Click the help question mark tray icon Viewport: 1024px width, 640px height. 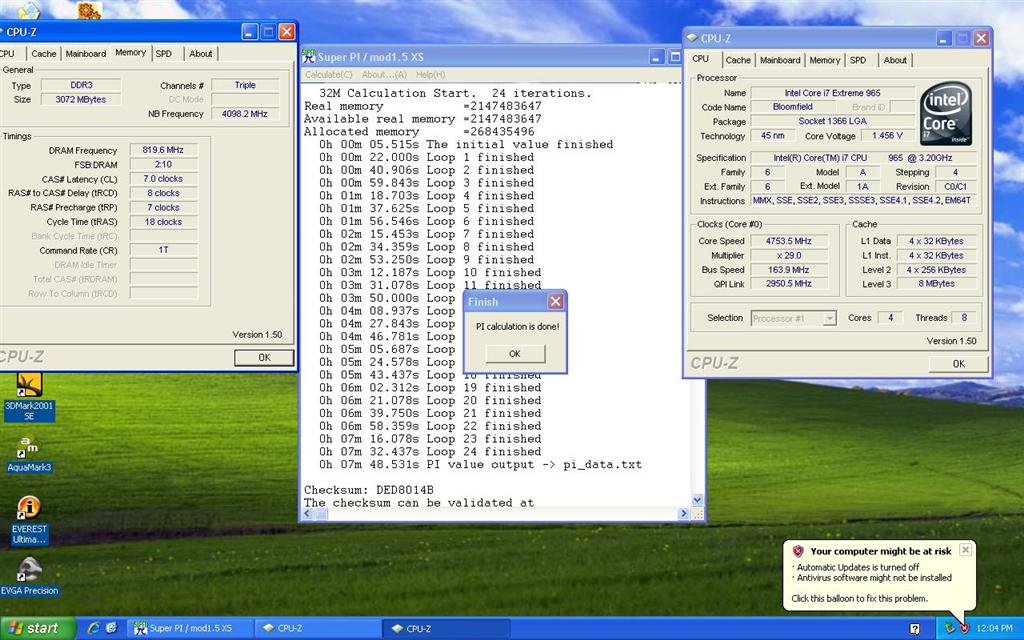pyautogui.click(x=915, y=629)
